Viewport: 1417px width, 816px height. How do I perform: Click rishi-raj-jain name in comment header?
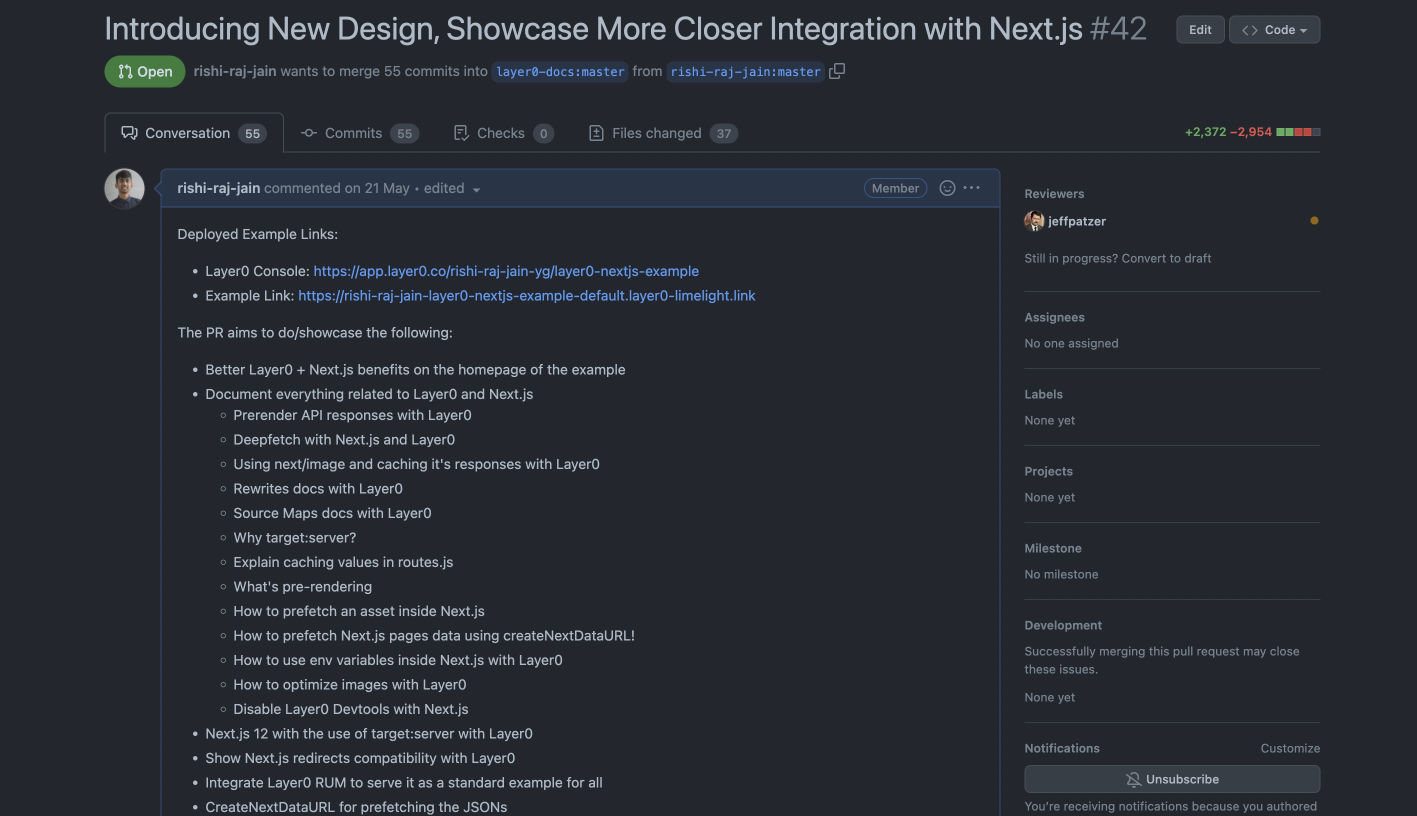click(219, 188)
